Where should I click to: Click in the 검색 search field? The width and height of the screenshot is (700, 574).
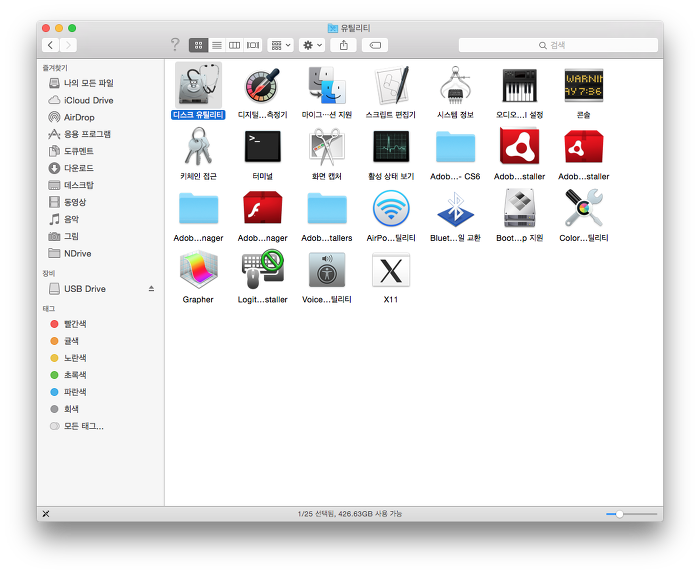(x=558, y=45)
